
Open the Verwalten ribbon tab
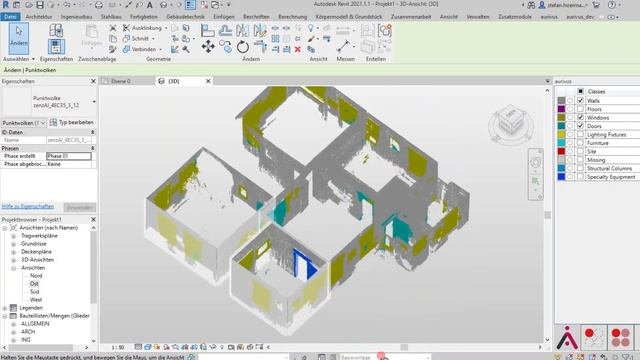pos(478,17)
